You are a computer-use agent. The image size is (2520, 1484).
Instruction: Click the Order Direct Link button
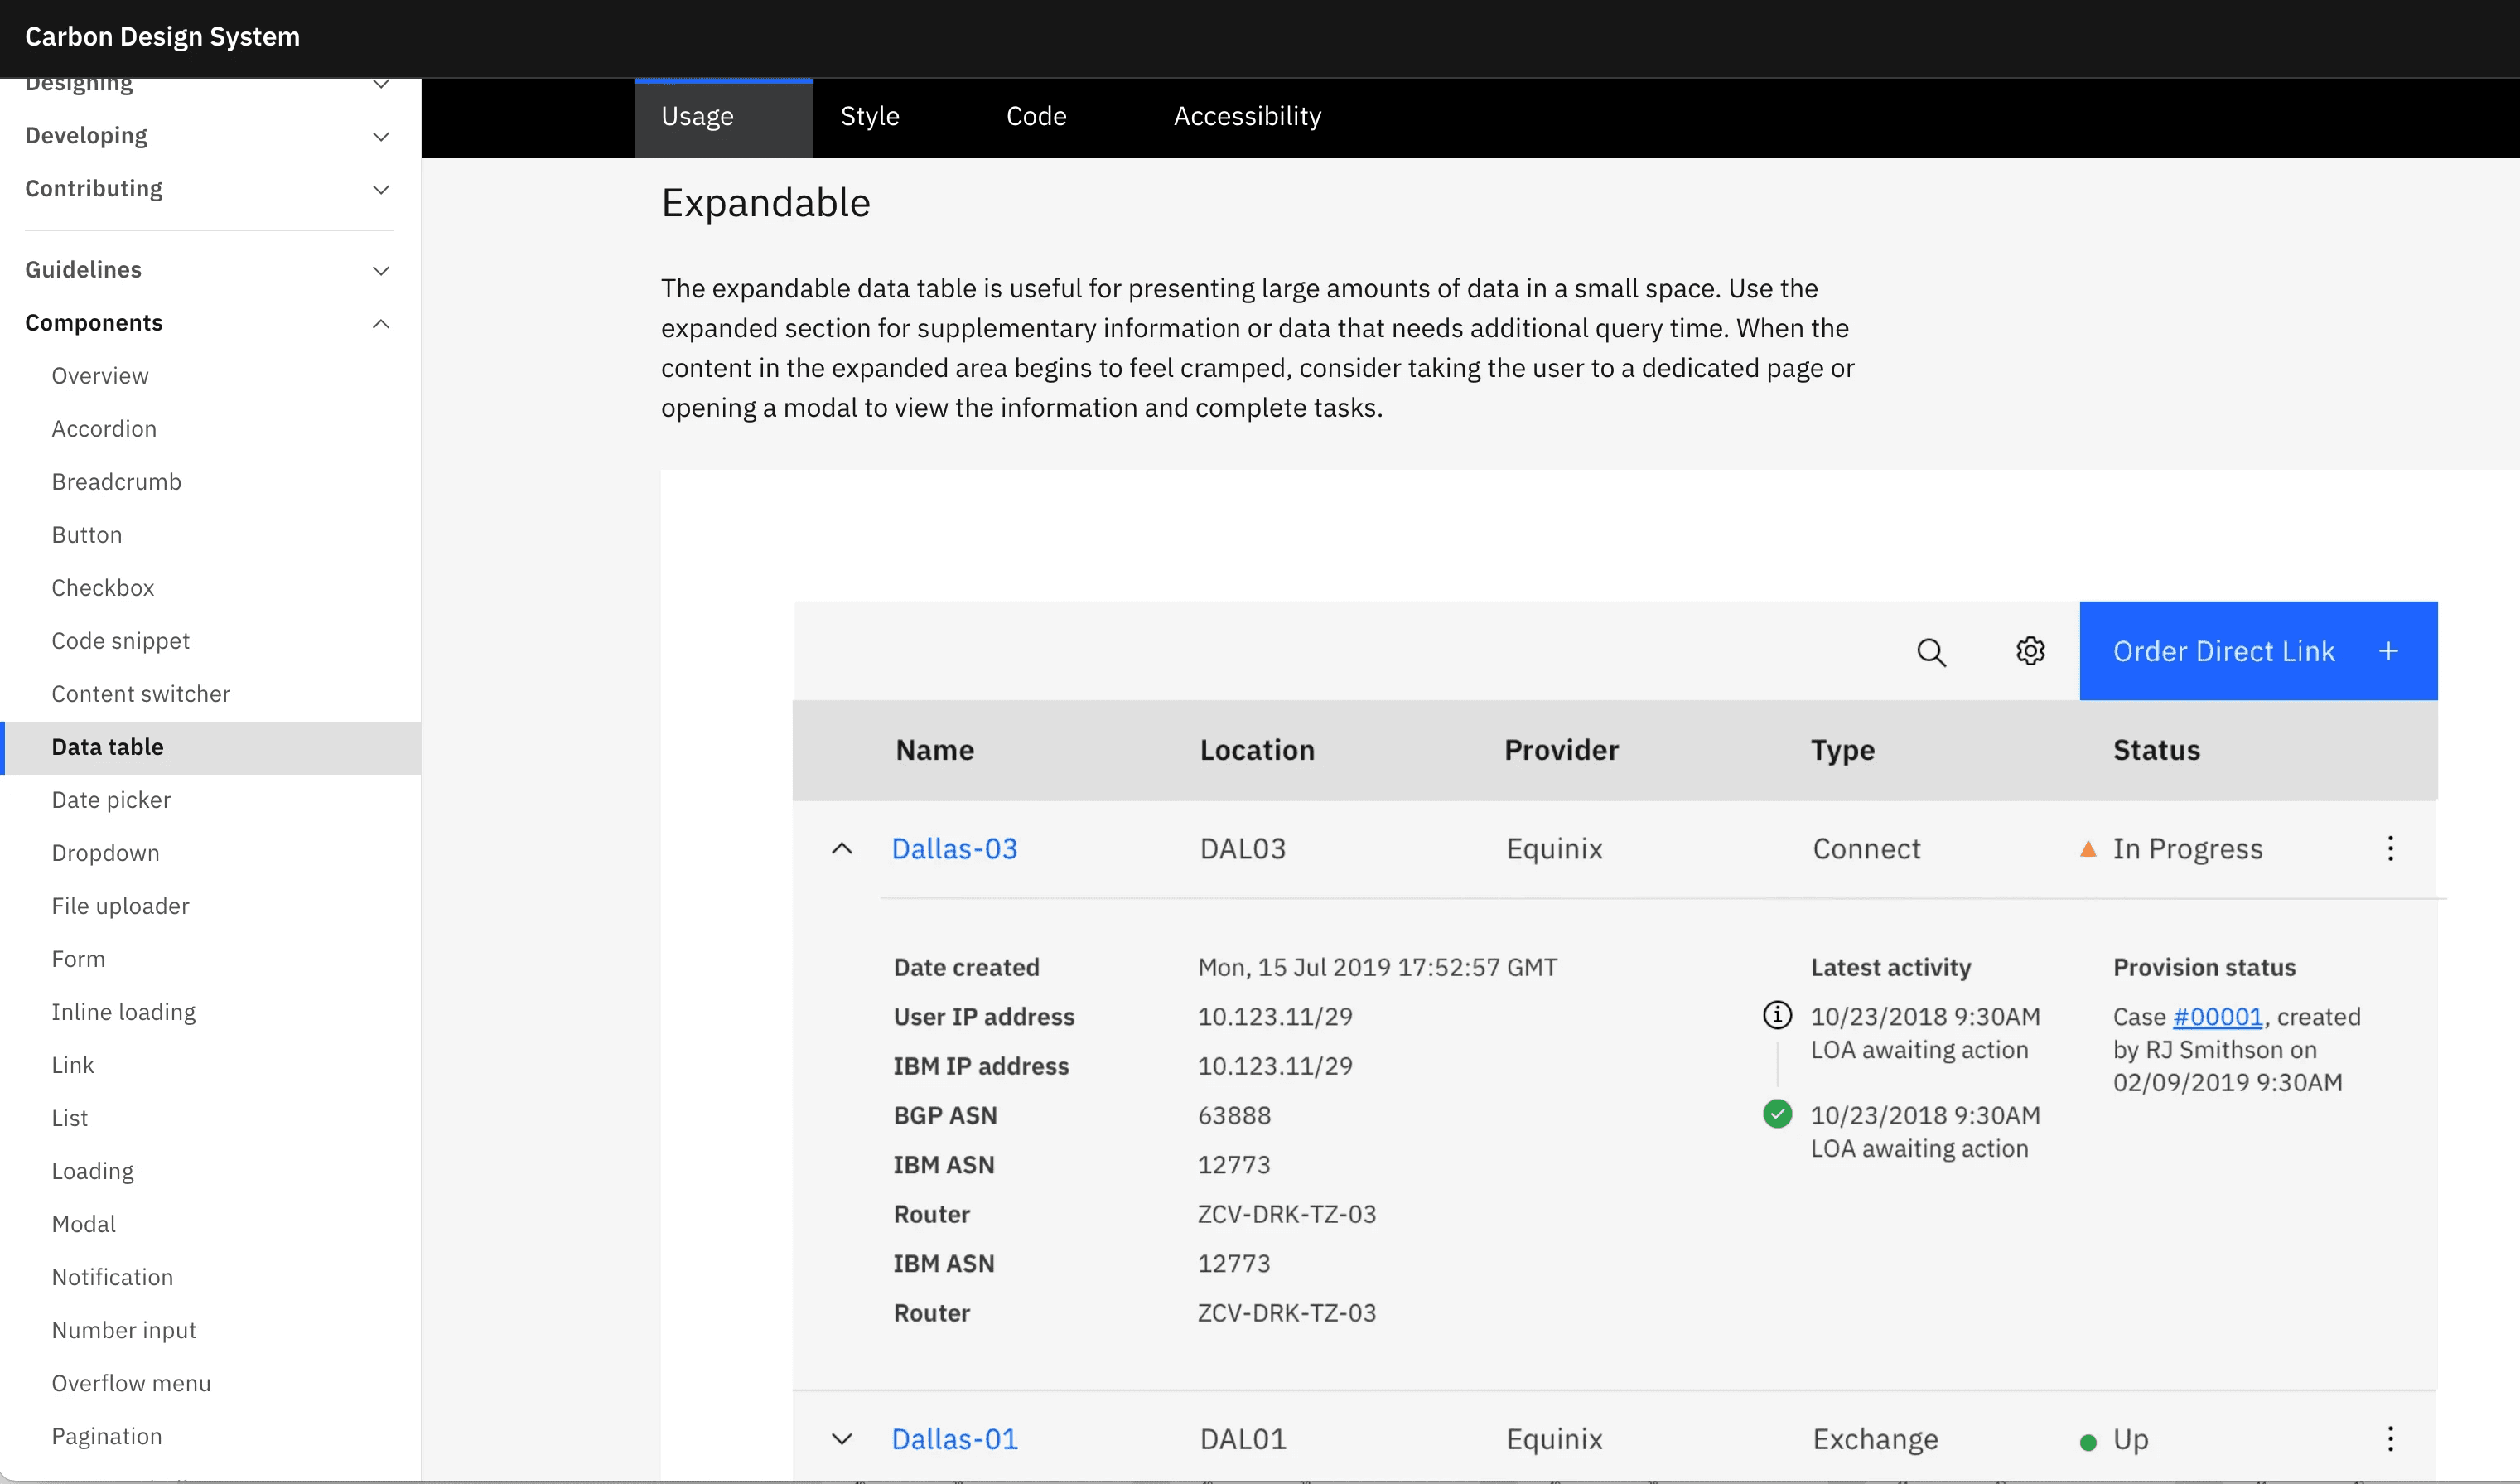point(2257,651)
